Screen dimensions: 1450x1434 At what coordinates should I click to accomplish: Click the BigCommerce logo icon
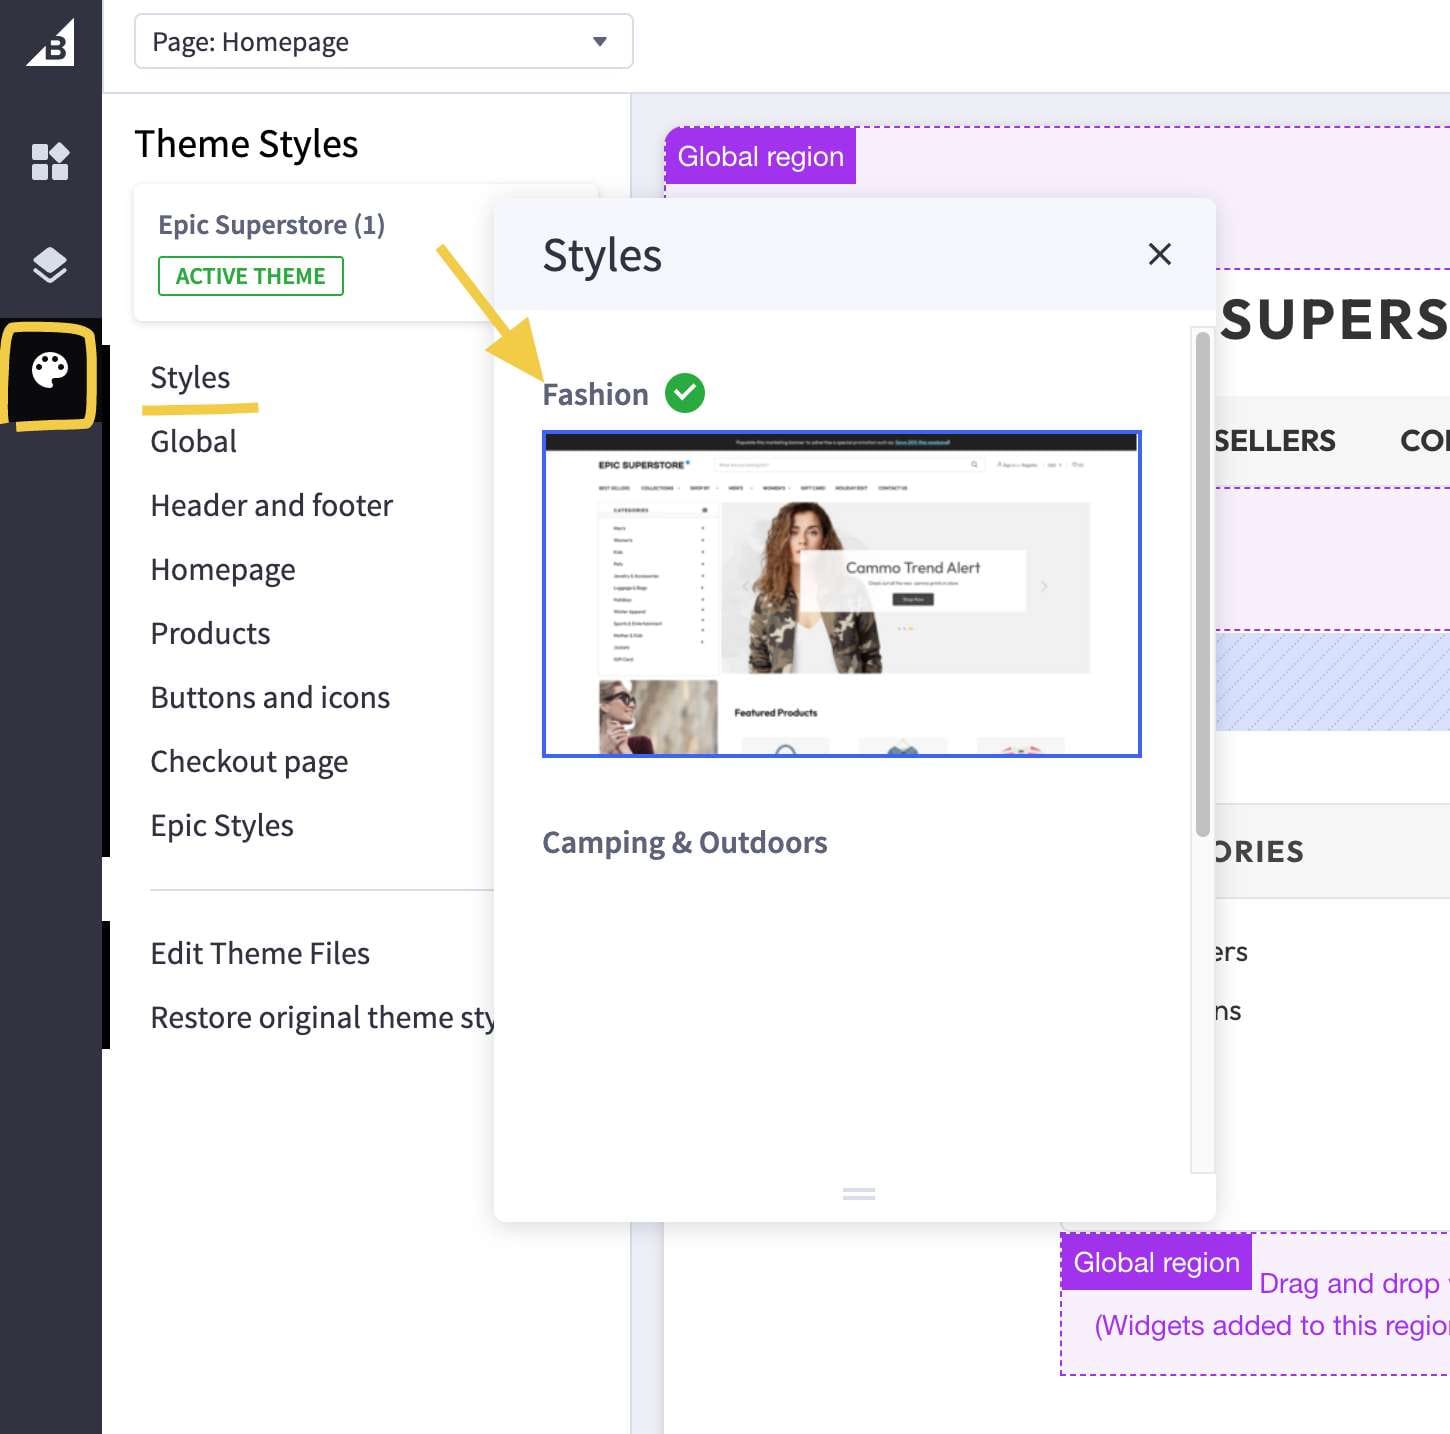pos(51,43)
